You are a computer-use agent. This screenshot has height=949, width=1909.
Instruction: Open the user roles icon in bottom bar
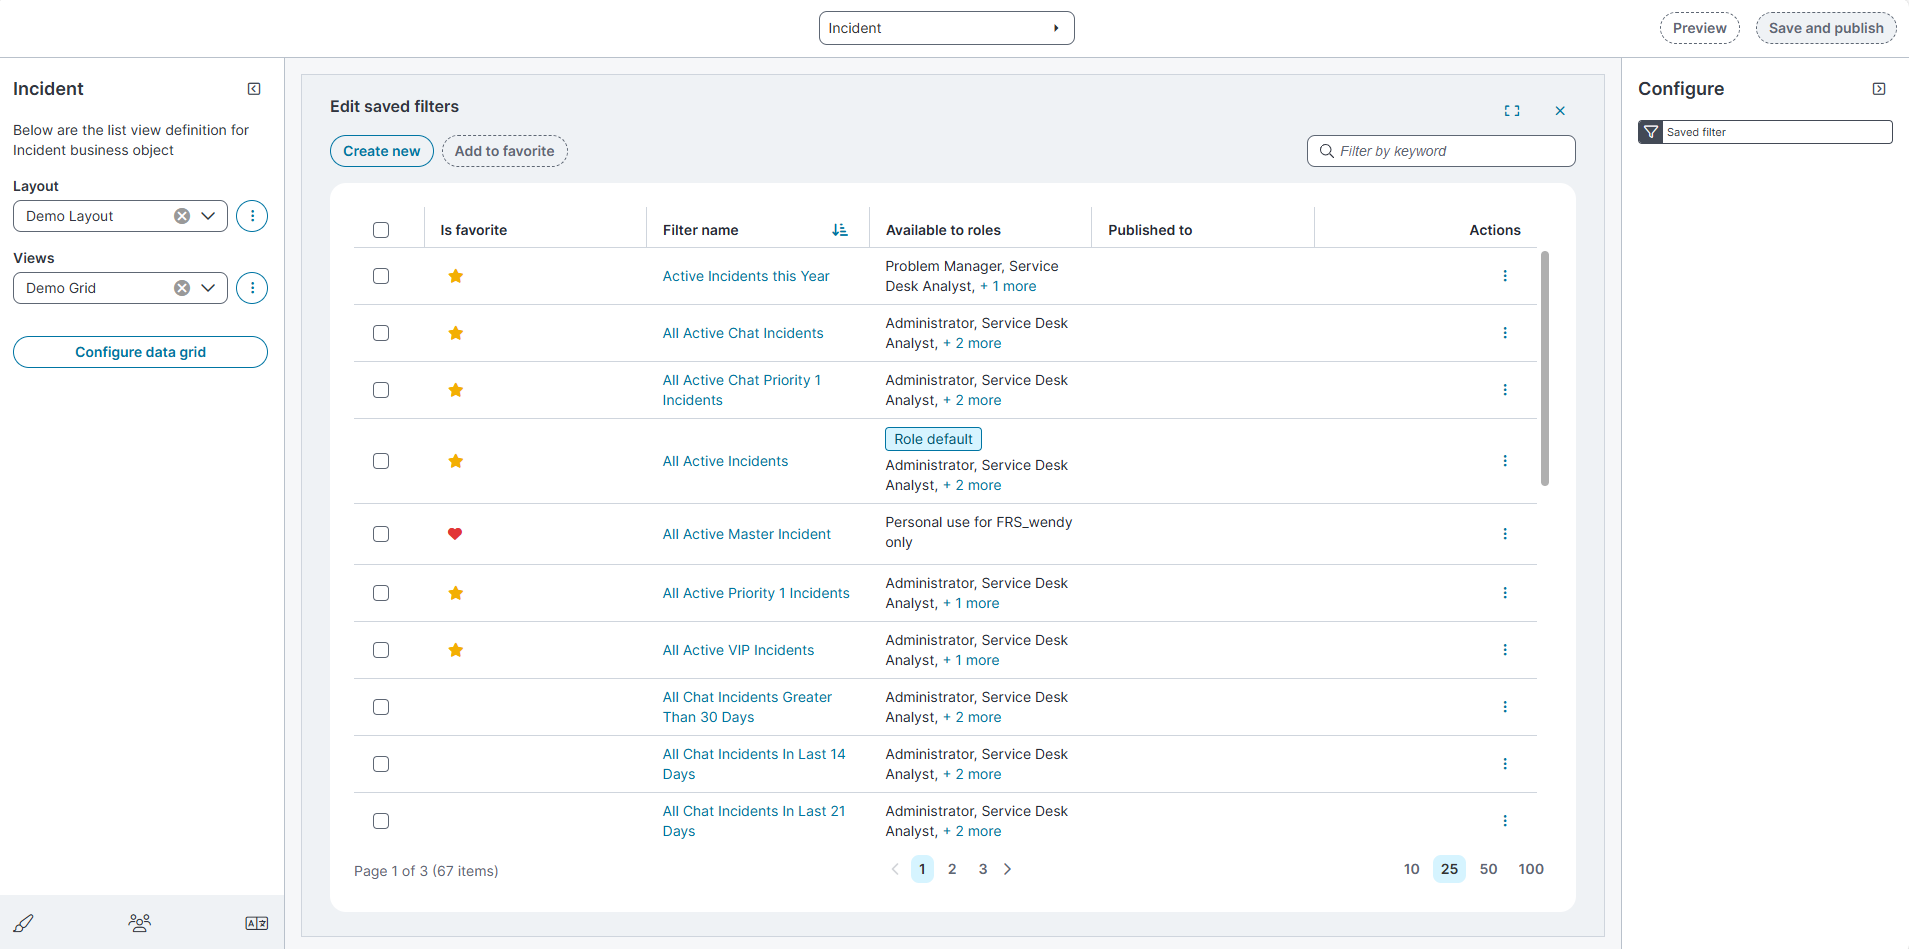pyautogui.click(x=140, y=923)
